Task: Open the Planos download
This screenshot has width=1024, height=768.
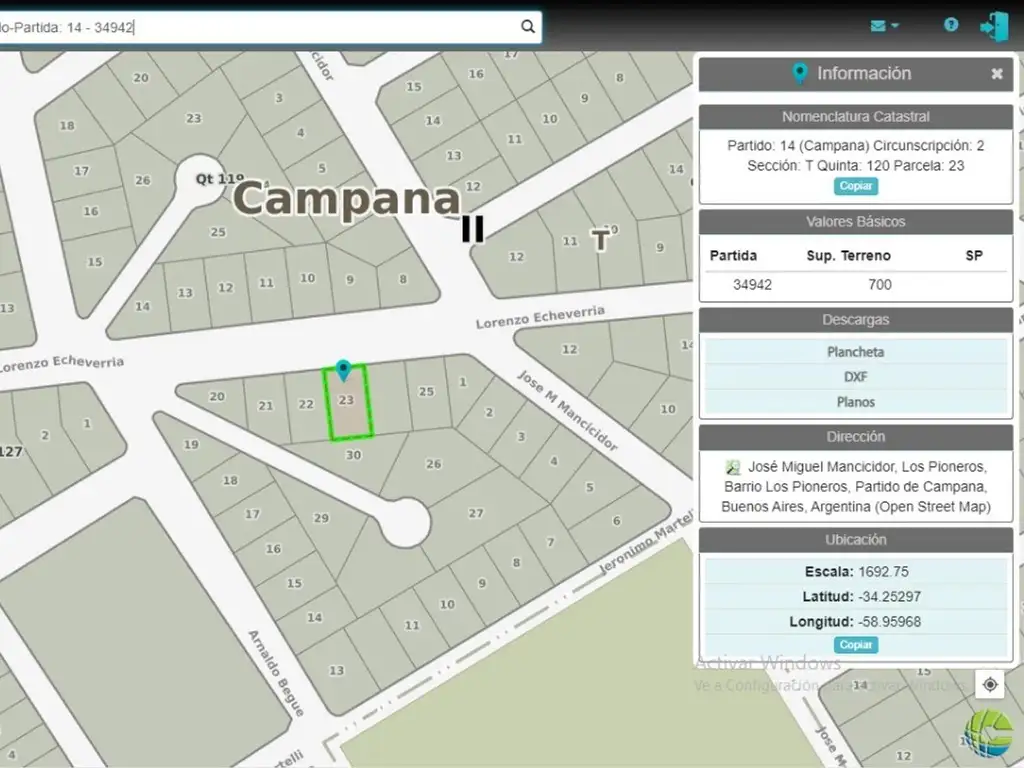Action: pyautogui.click(x=855, y=402)
